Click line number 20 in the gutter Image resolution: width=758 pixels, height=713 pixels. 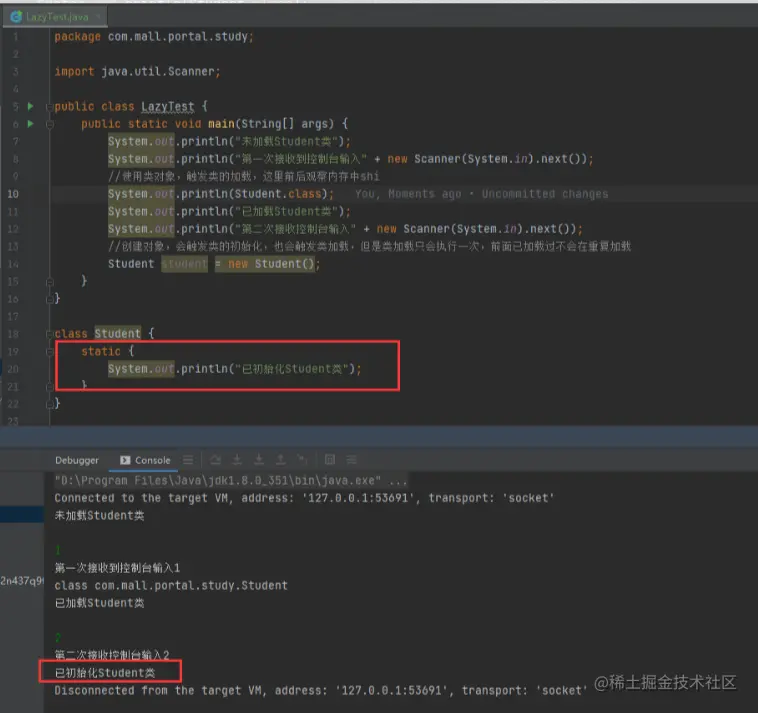tap(13, 369)
